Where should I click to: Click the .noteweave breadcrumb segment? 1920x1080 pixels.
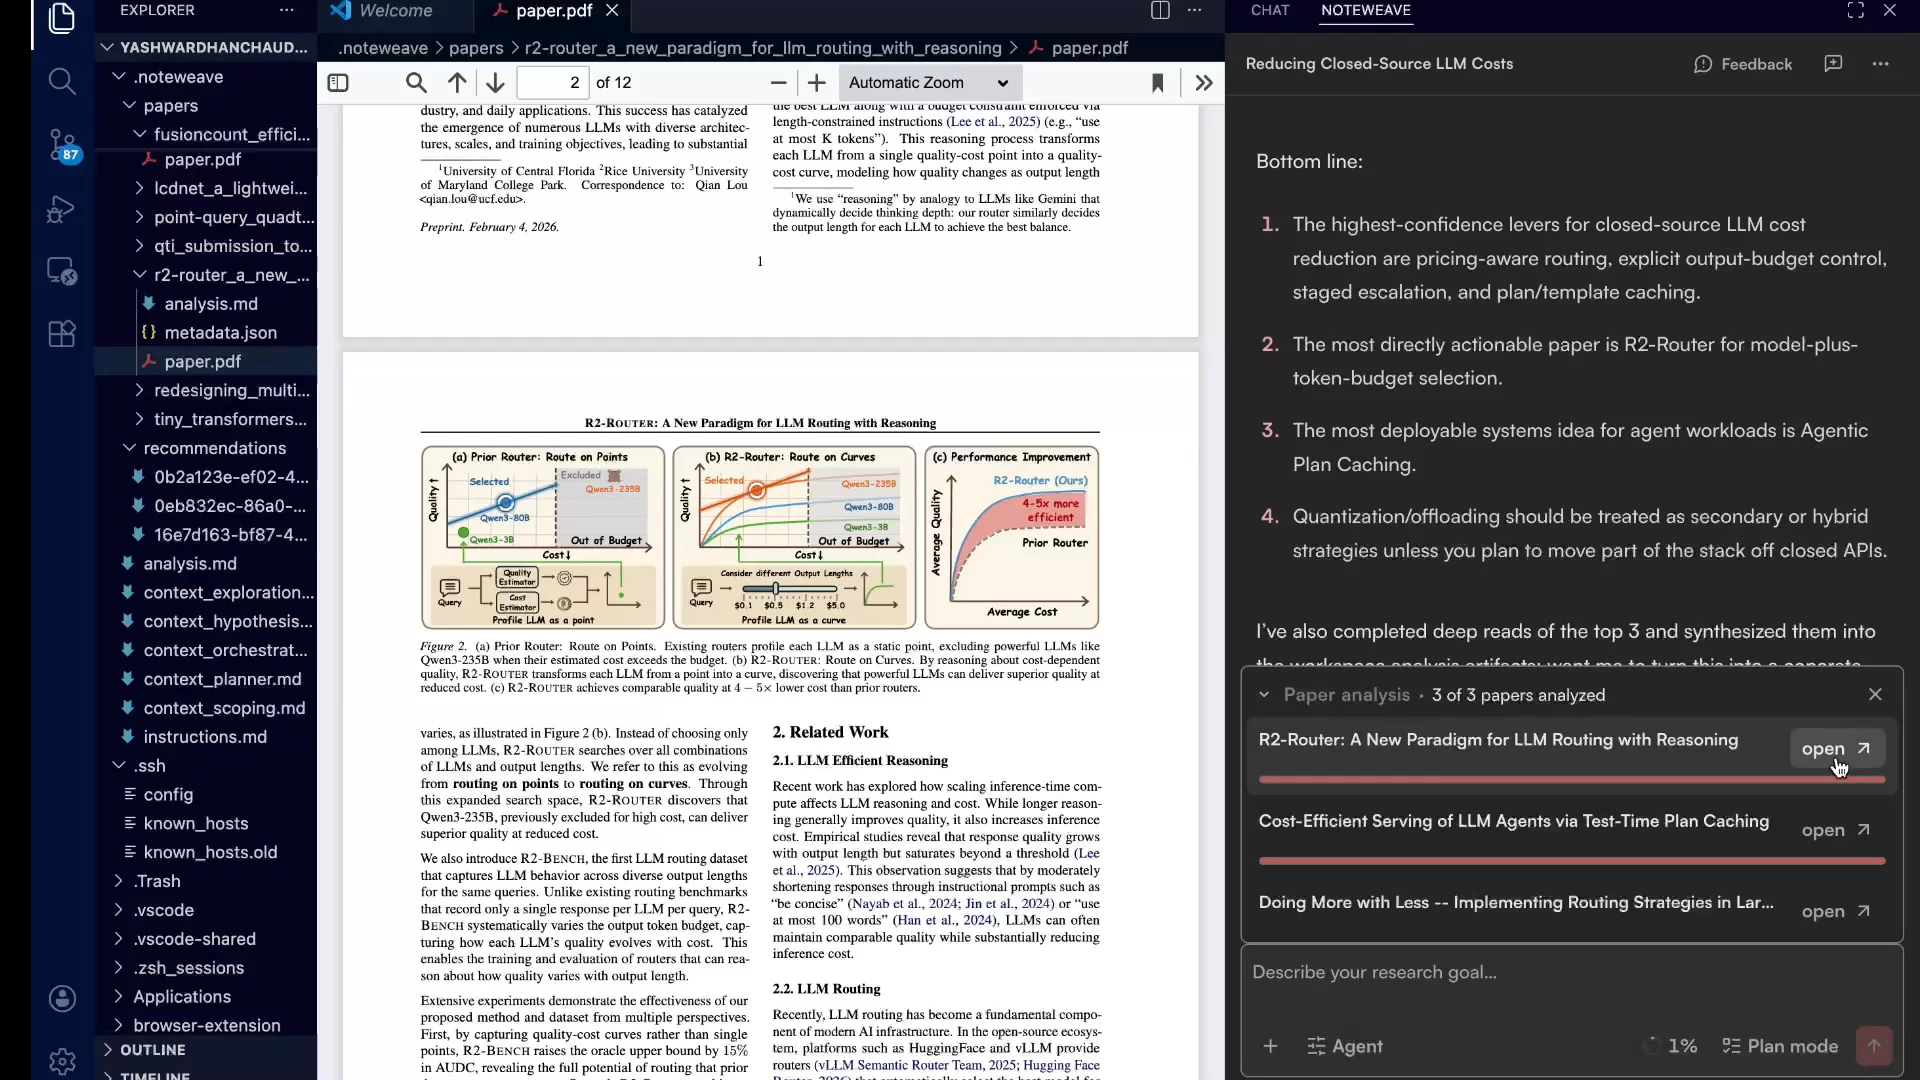click(383, 48)
